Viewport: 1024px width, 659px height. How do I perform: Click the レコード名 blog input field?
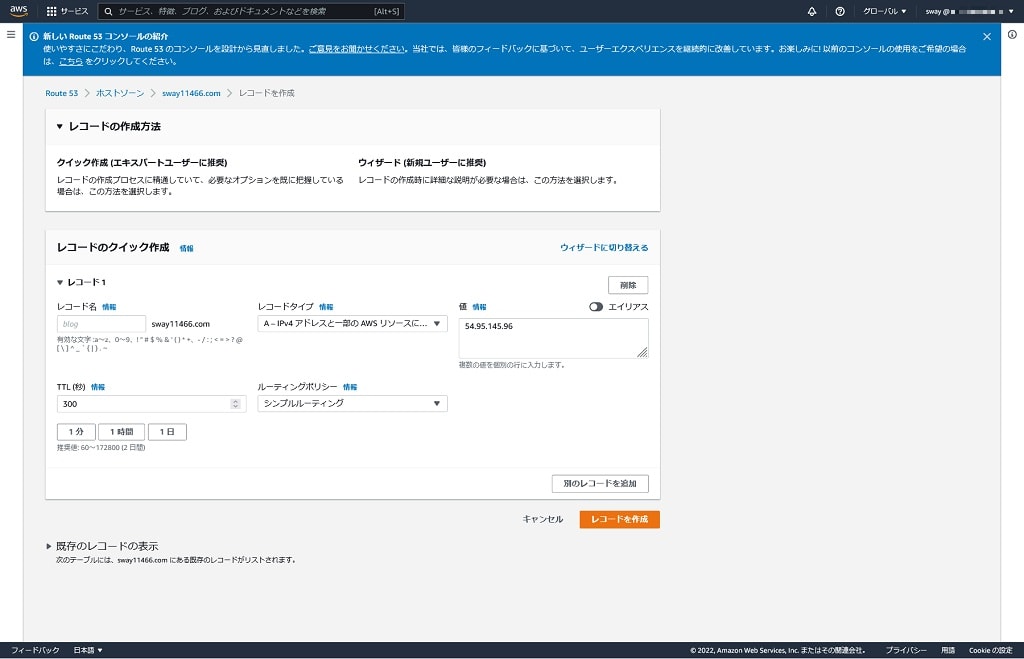tap(101, 324)
